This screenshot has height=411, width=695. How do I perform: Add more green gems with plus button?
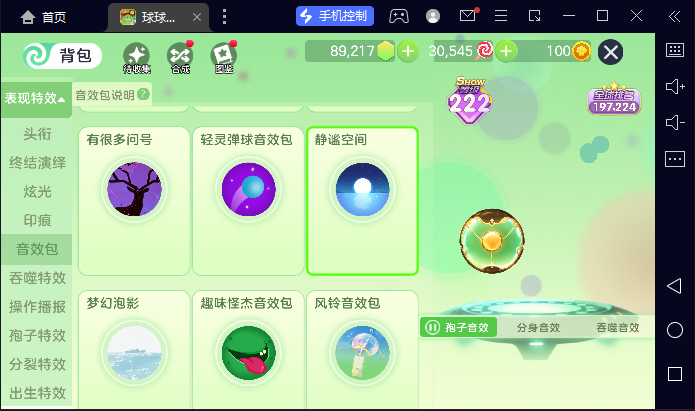(408, 51)
